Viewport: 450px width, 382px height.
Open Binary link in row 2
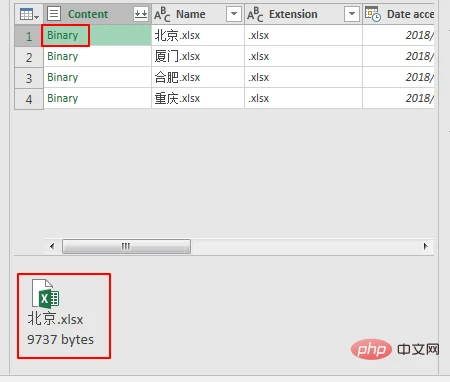(63, 56)
